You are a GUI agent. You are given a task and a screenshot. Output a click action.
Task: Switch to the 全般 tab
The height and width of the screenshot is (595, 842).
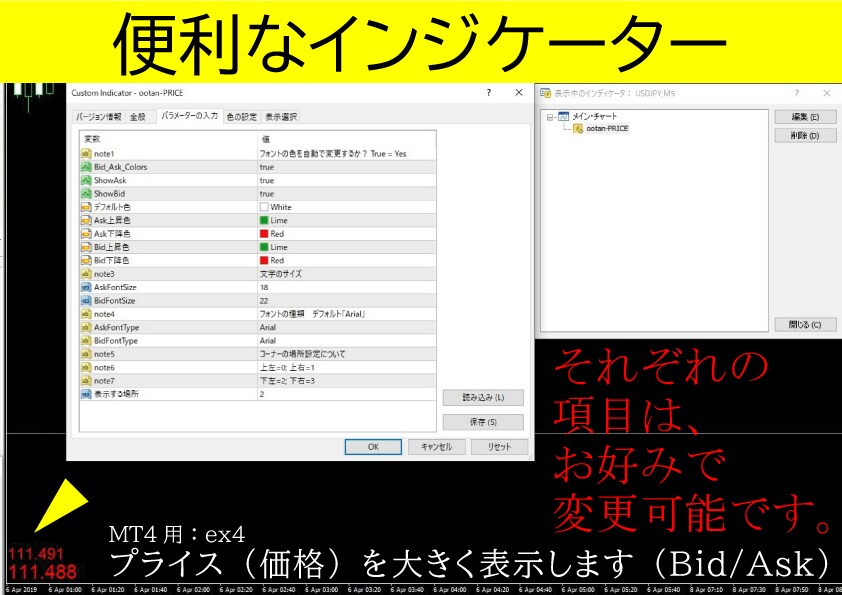(138, 117)
